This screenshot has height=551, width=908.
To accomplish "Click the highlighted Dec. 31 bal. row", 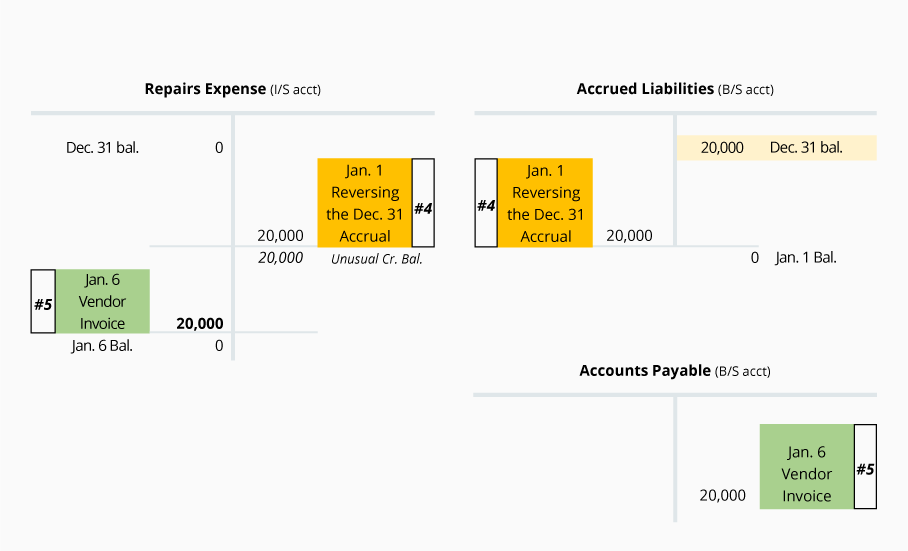I will pyautogui.click(x=776, y=148).
